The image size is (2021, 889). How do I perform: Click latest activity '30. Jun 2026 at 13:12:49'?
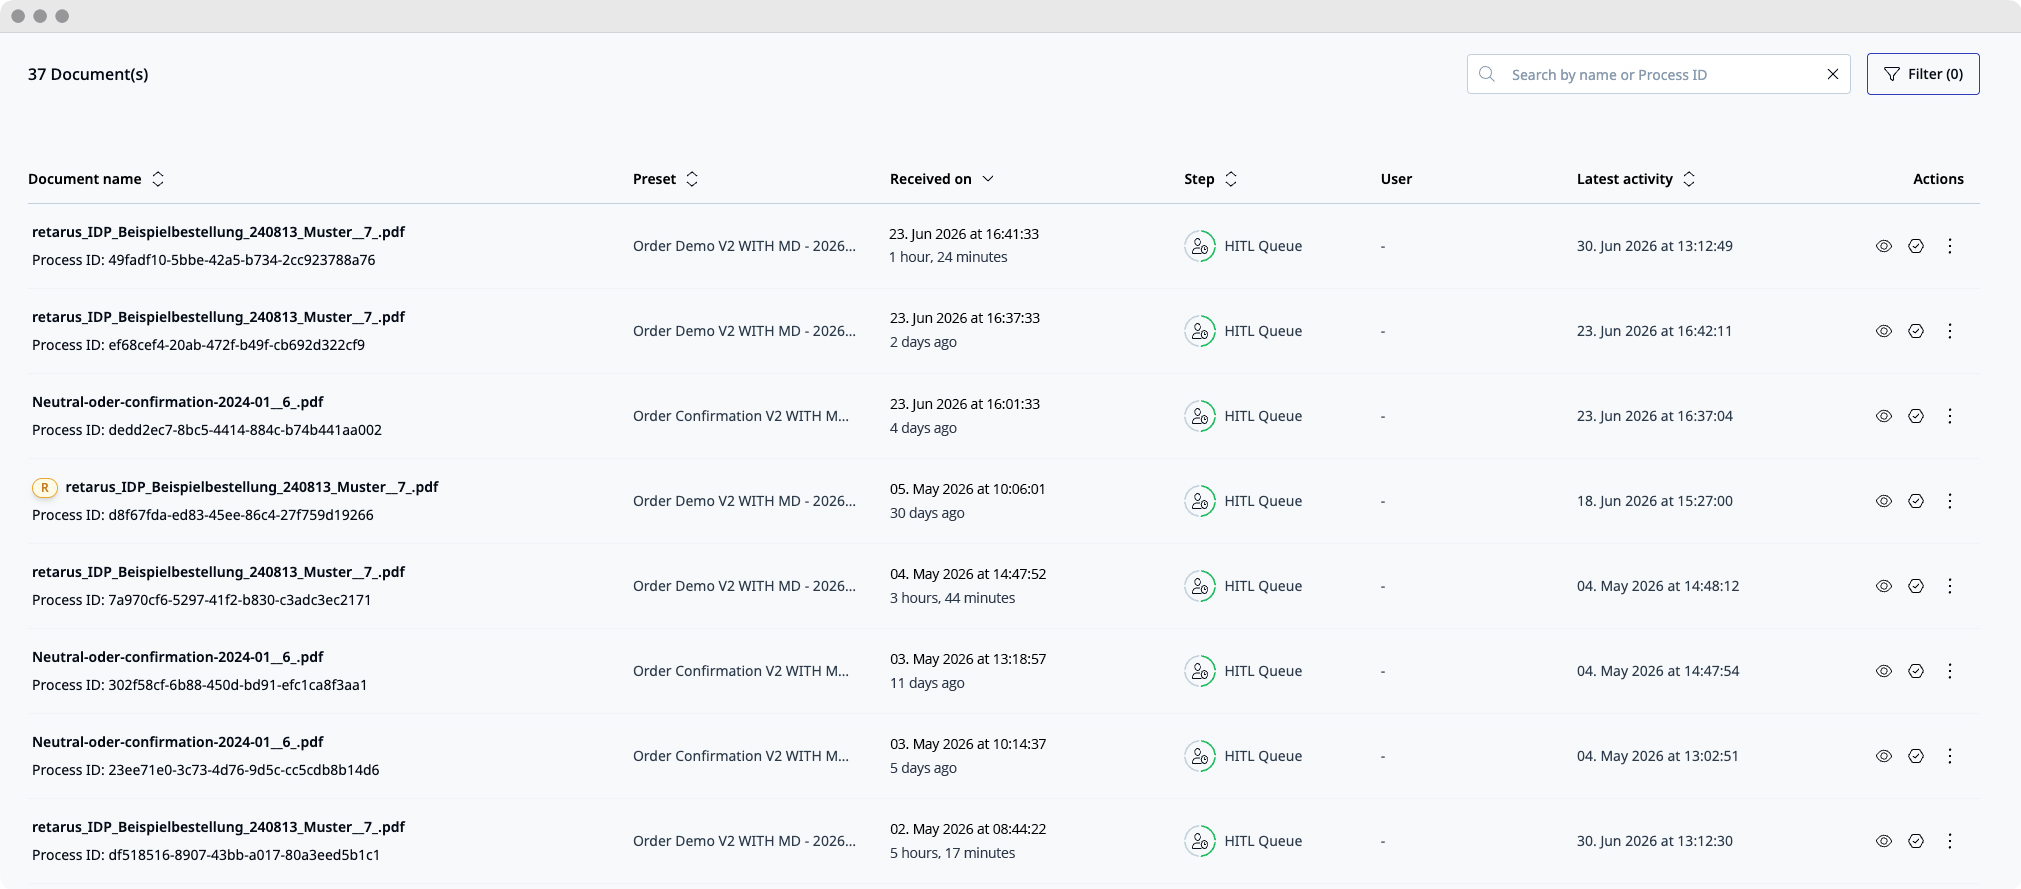pos(1655,246)
